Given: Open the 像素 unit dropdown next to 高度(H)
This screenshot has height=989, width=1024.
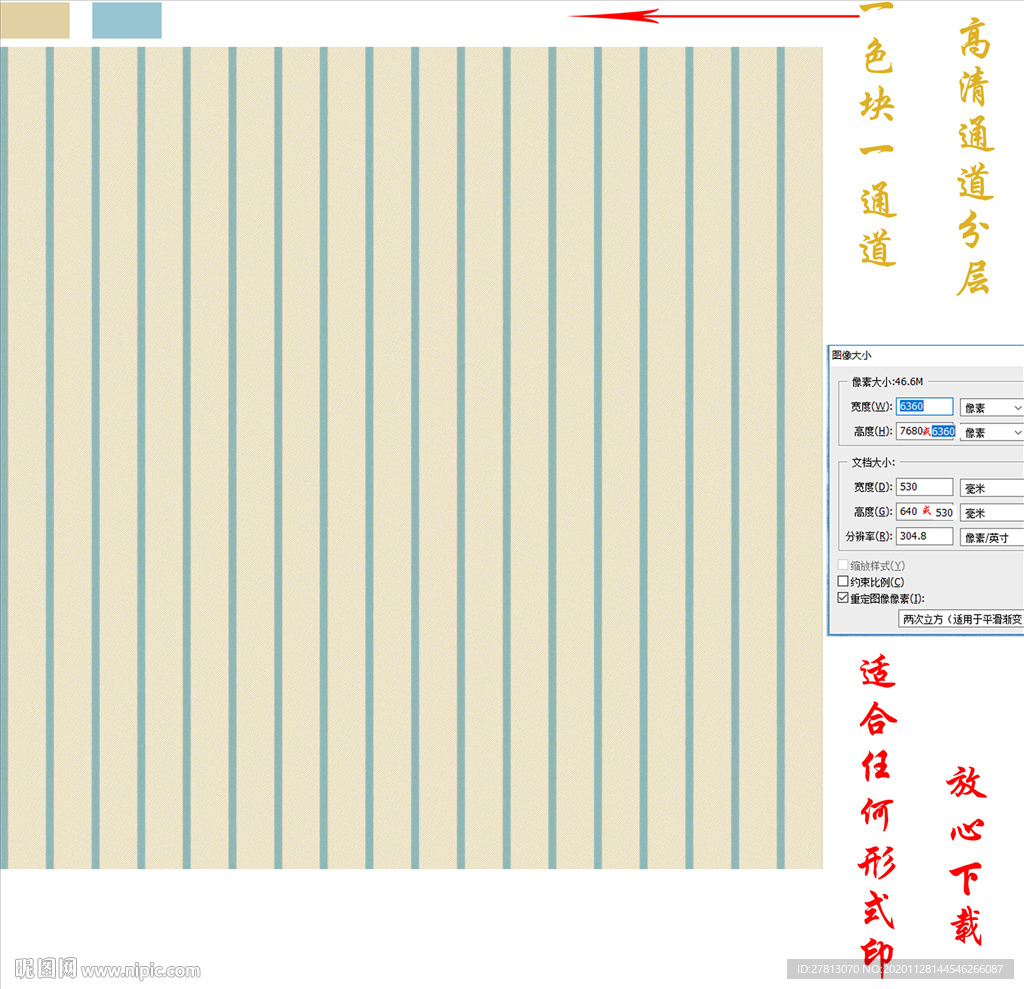Looking at the screenshot, I should tap(991, 432).
